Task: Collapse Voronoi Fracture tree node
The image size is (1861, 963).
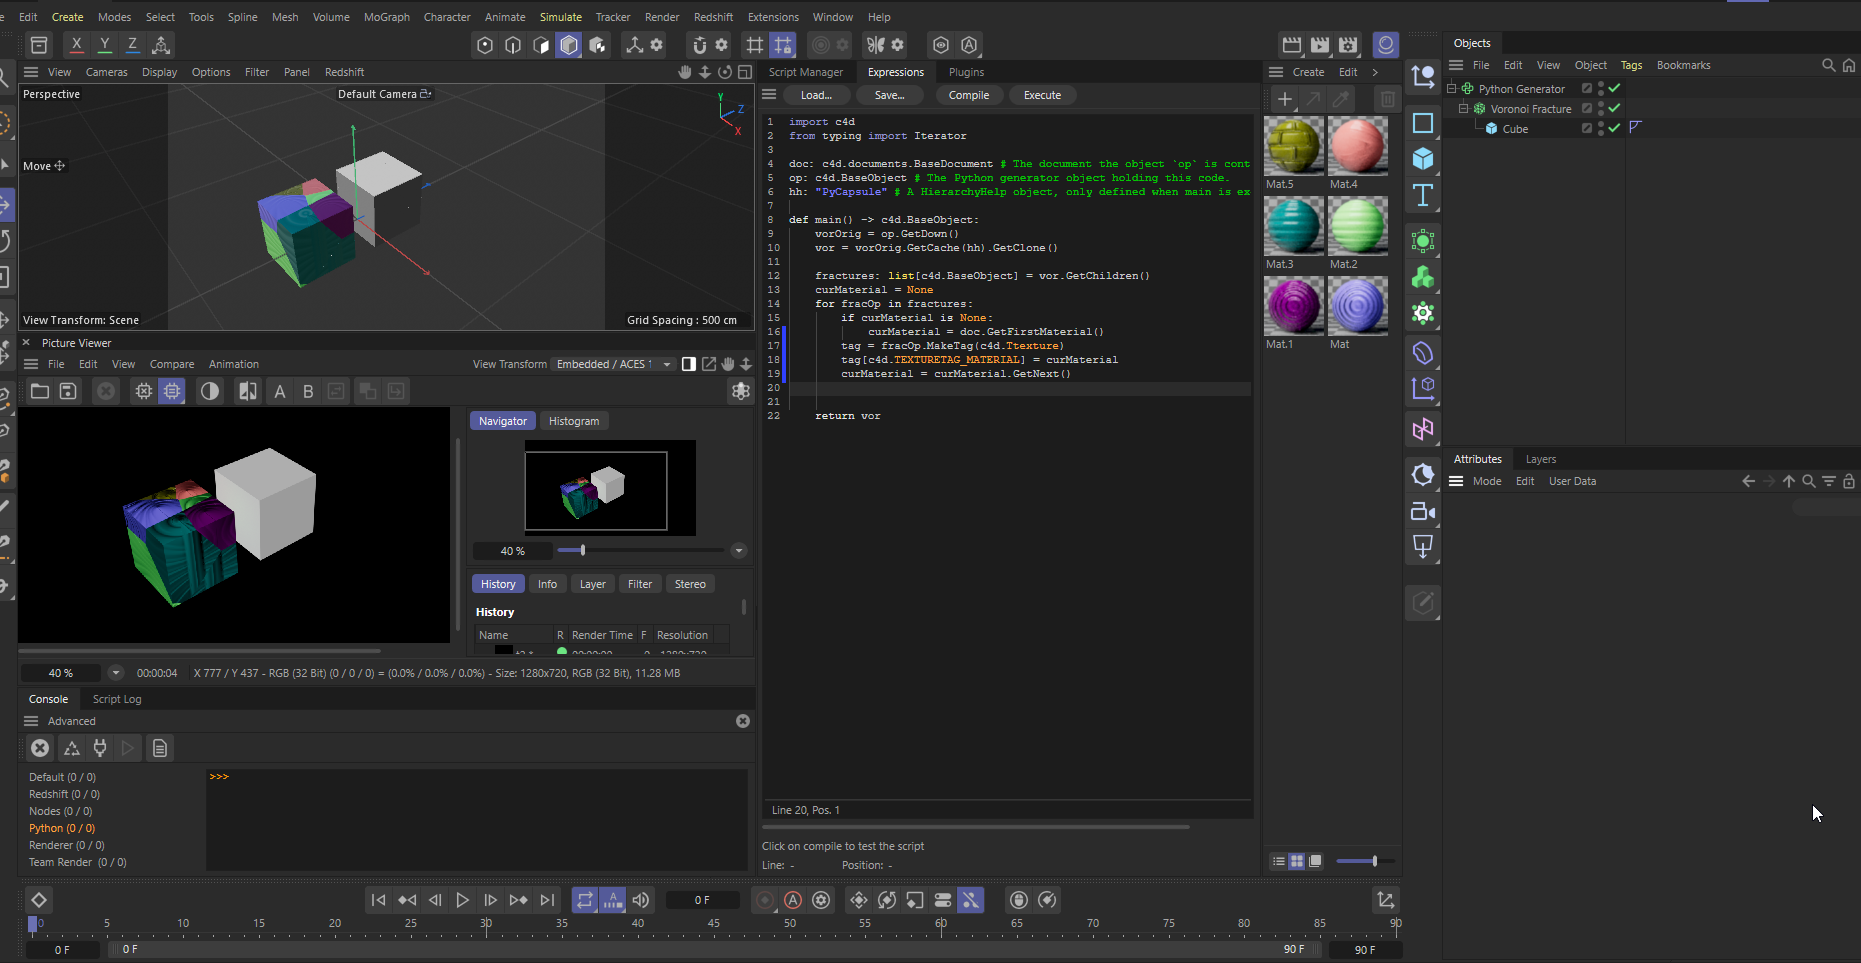Action: coord(1464,108)
